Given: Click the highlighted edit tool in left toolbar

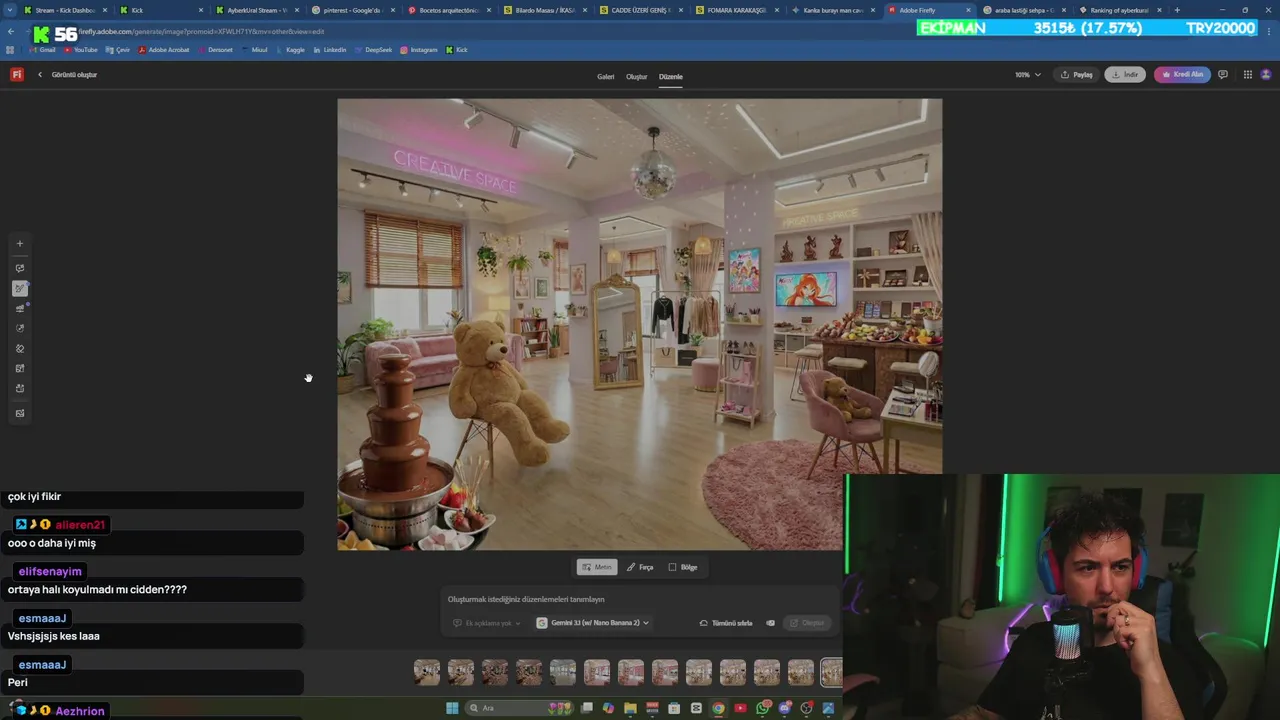Looking at the screenshot, I should (x=19, y=288).
